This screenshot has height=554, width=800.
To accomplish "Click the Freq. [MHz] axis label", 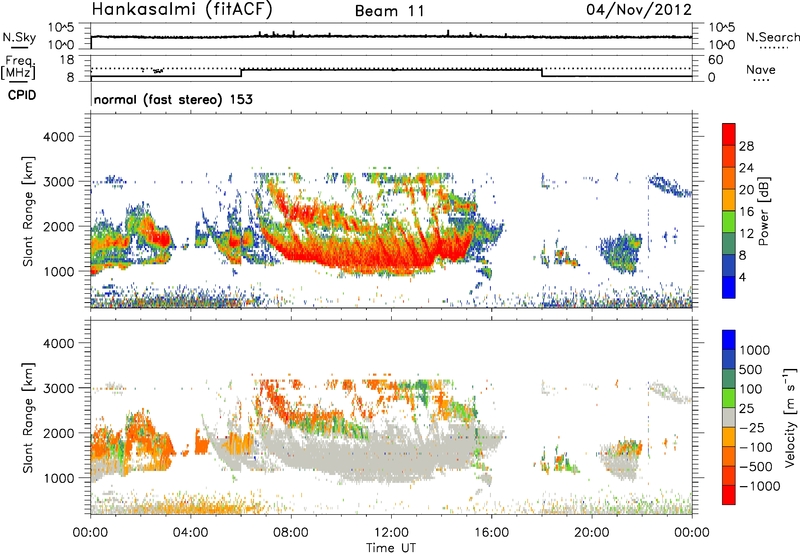I will pyautogui.click(x=18, y=68).
